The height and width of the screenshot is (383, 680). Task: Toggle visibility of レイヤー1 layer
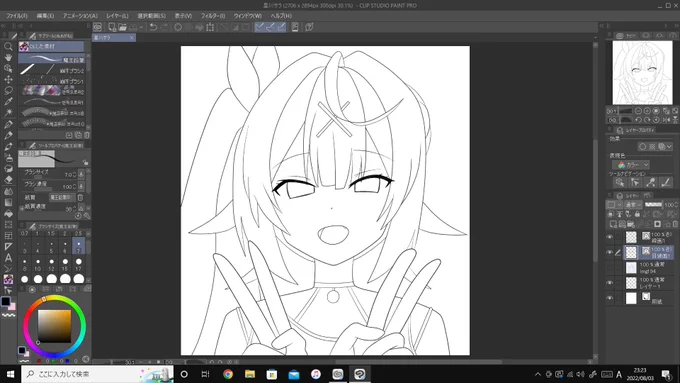coord(609,283)
